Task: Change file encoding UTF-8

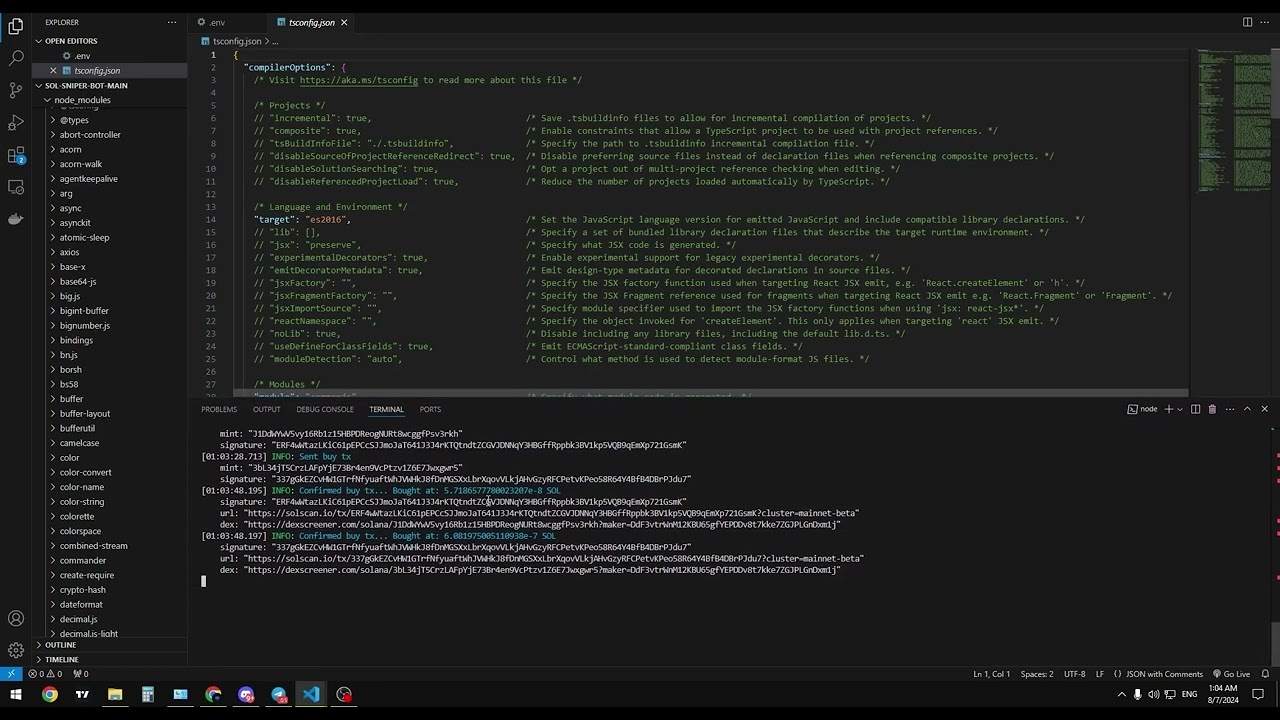Action: [x=1074, y=674]
